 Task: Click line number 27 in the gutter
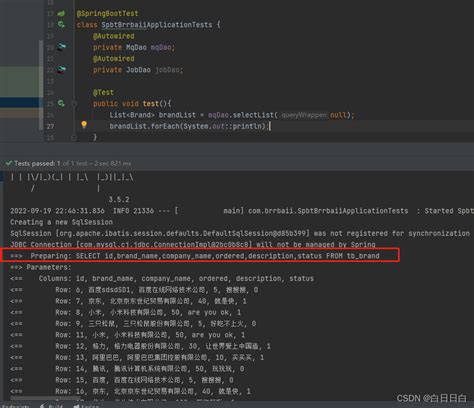[x=50, y=126]
